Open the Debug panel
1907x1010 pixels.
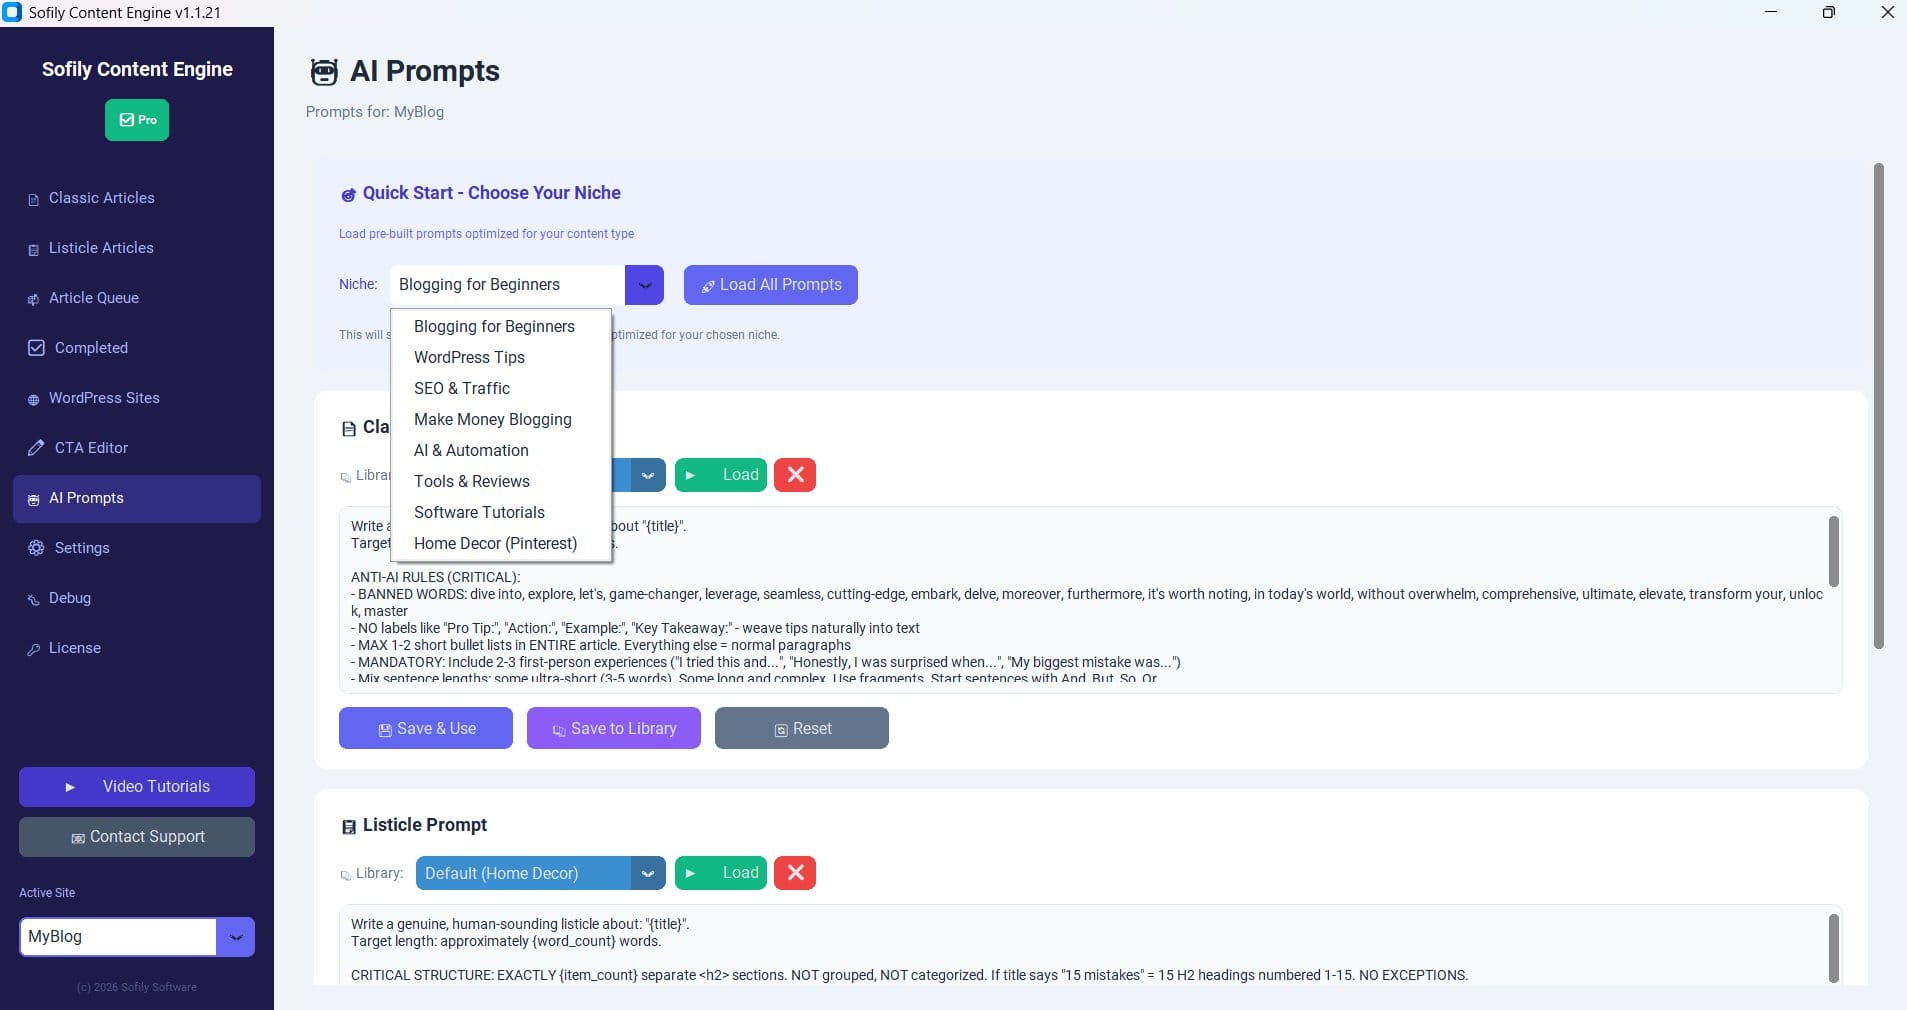tap(71, 598)
